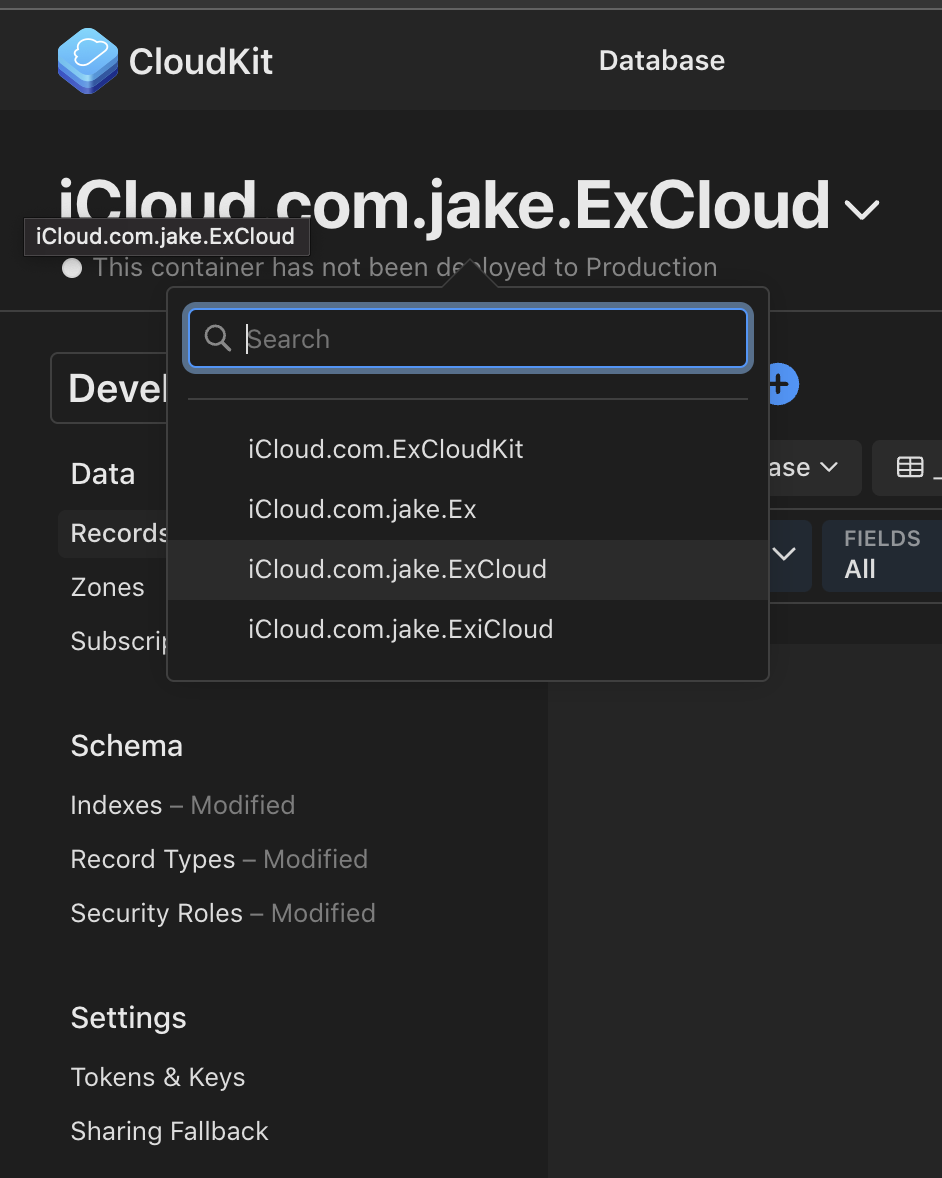
Task: Select iCloud.com.ExCloudKit container
Action: (x=467, y=449)
